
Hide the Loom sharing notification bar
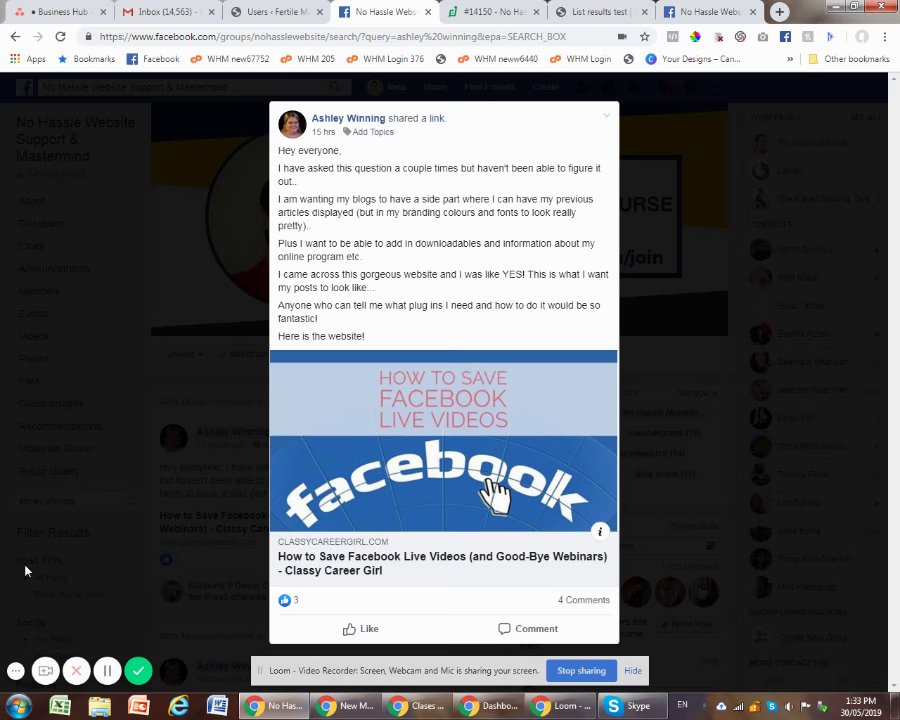(x=633, y=671)
